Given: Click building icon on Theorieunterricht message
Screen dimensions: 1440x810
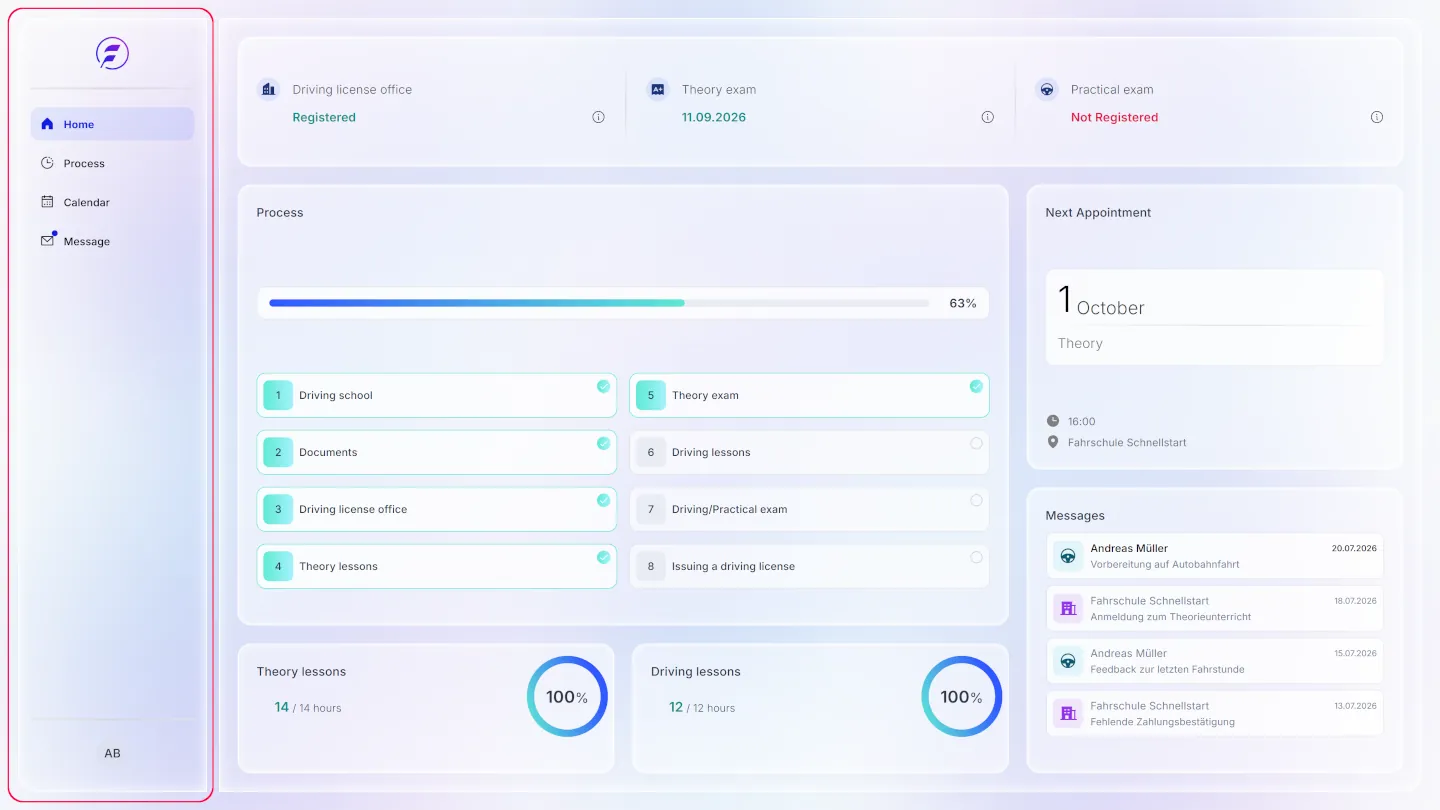Looking at the screenshot, I should click(x=1068, y=608).
